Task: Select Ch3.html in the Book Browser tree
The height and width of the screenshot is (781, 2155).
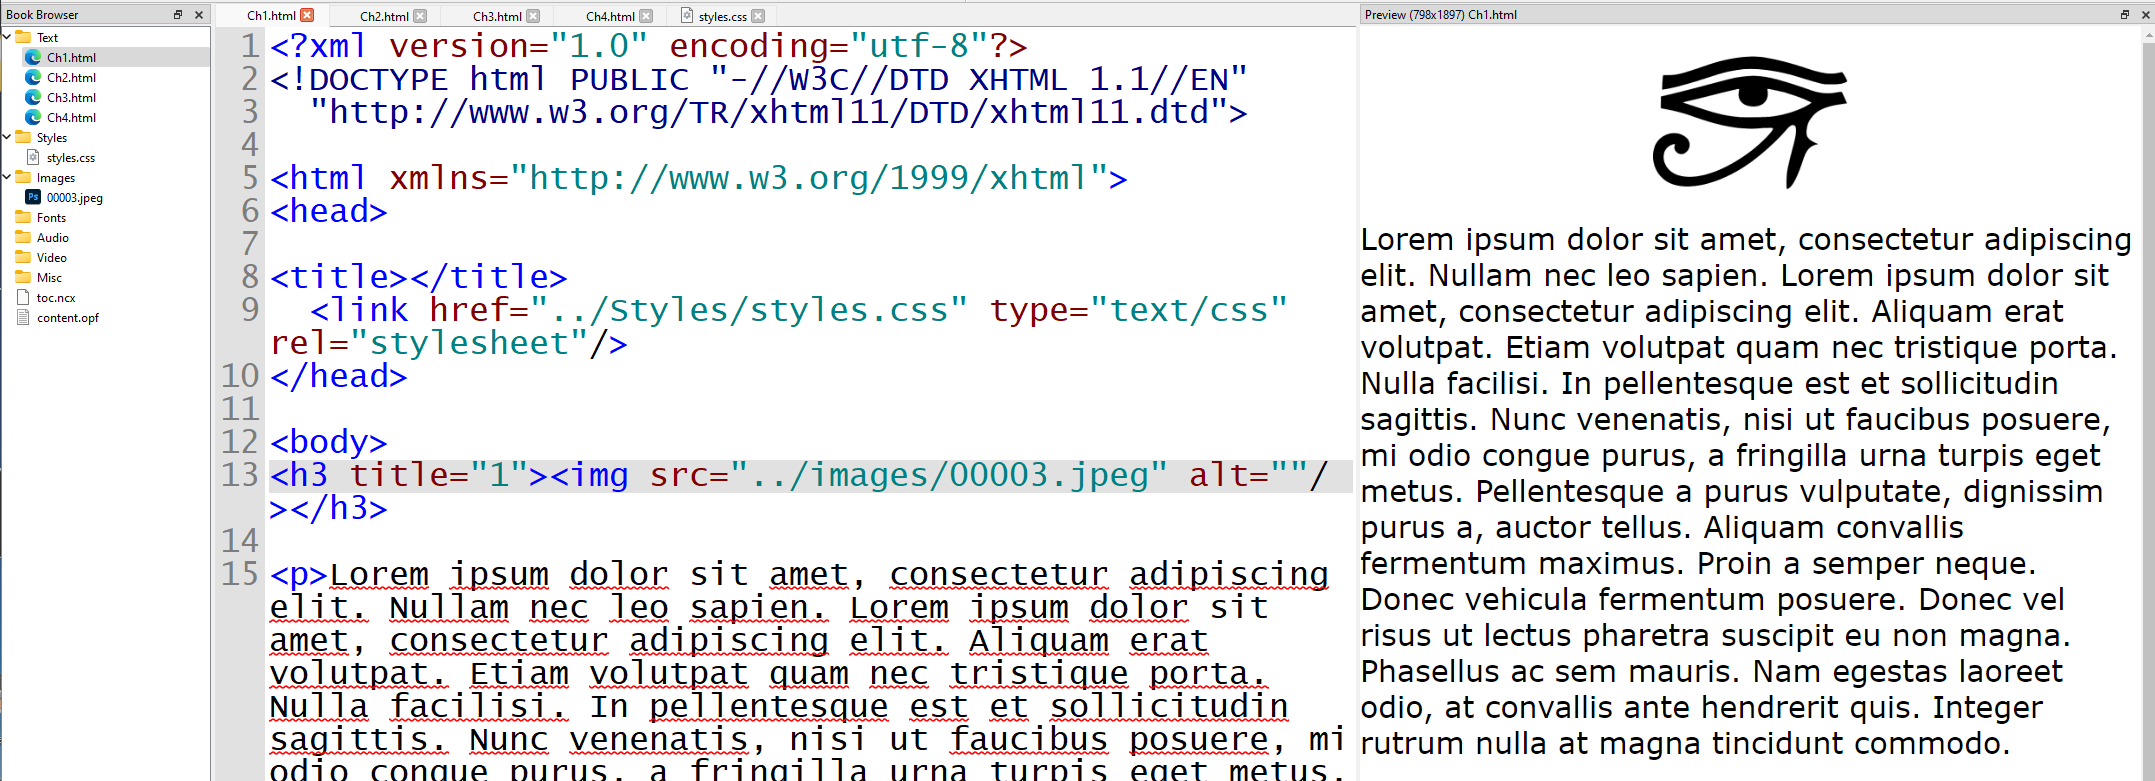Action: pyautogui.click(x=71, y=97)
